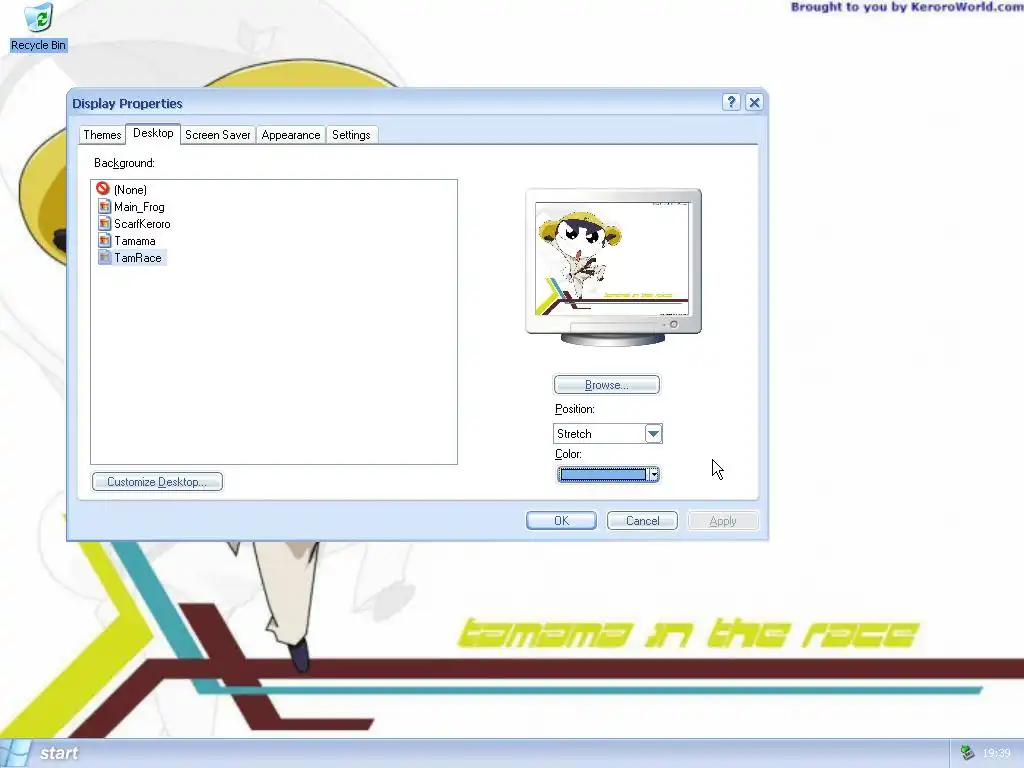Screen dimensions: 1024x768
Task: Click the Tamama image file icon
Action: pos(104,240)
